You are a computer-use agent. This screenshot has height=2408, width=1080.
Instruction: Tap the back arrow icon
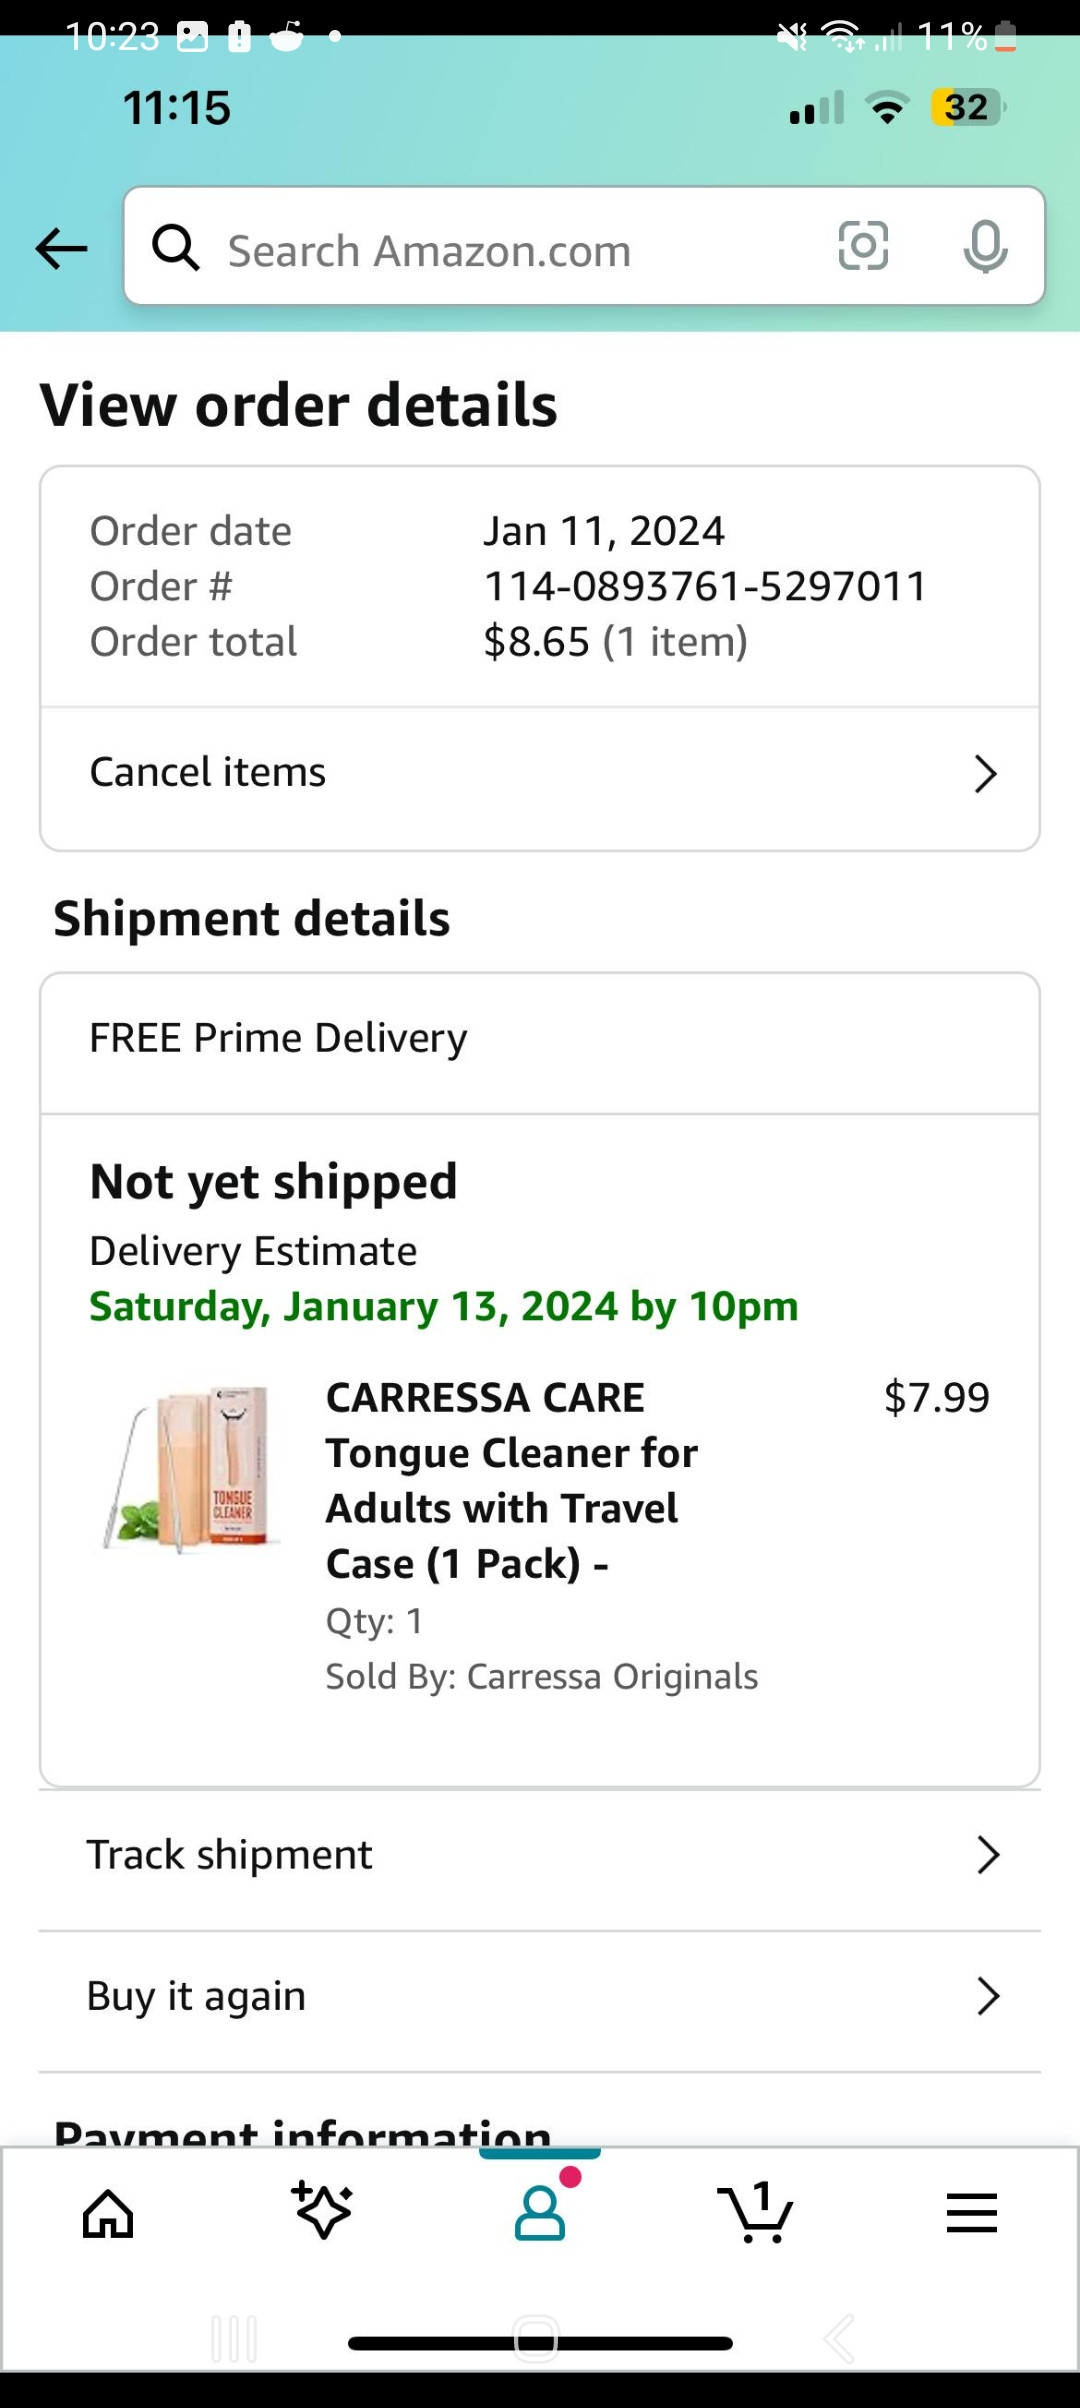[61, 248]
